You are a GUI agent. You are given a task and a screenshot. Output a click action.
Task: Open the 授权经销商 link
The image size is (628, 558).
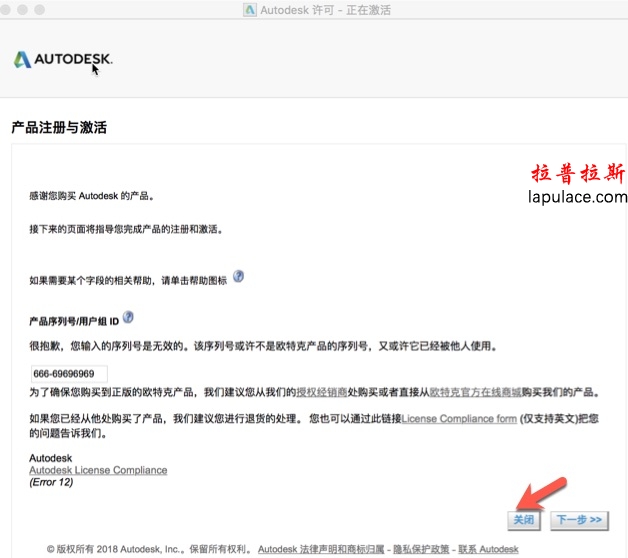(x=322, y=392)
